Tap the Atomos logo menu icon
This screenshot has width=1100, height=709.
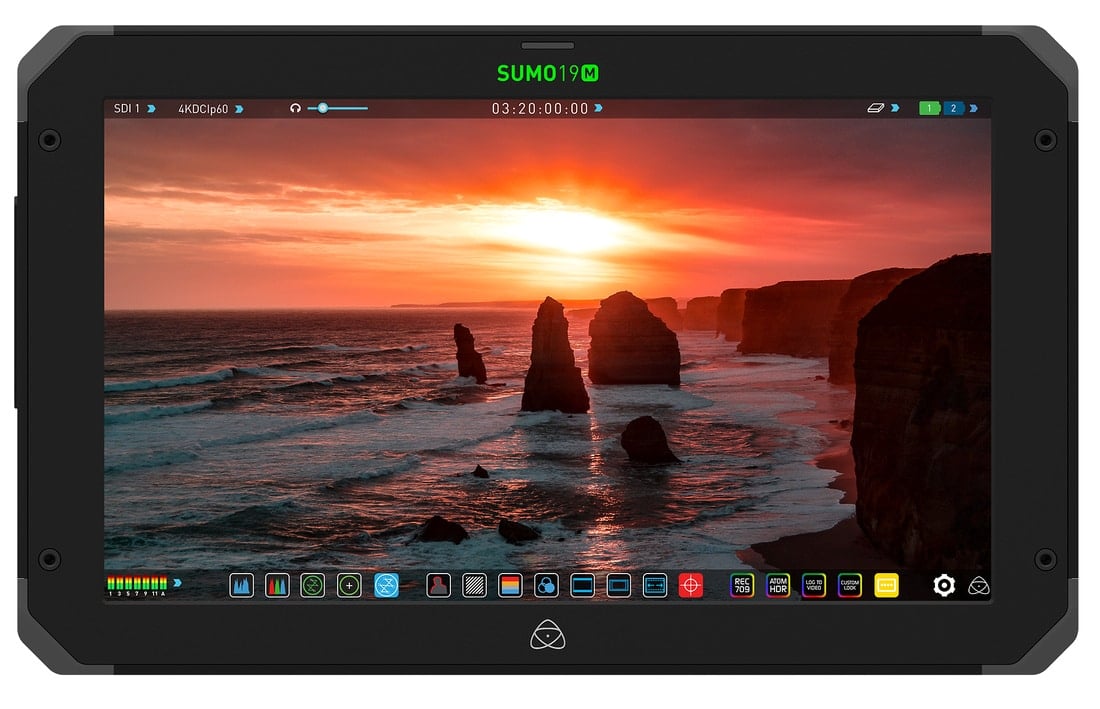pyautogui.click(x=979, y=586)
